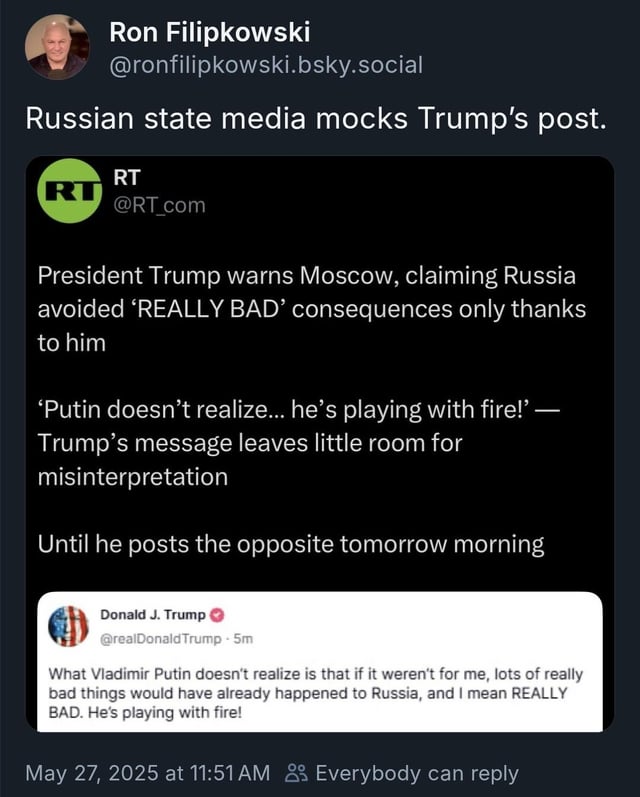Click the green RT logo avatar
640x797 pixels.
(69, 190)
